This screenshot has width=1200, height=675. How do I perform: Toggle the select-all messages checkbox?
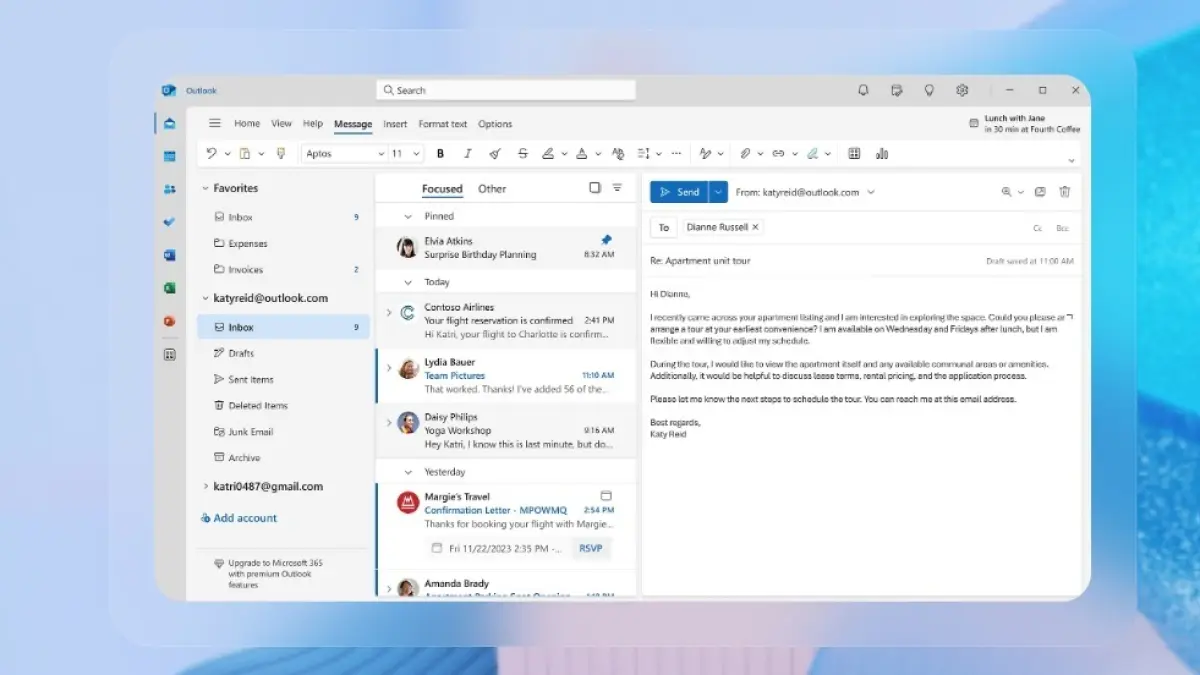click(595, 188)
